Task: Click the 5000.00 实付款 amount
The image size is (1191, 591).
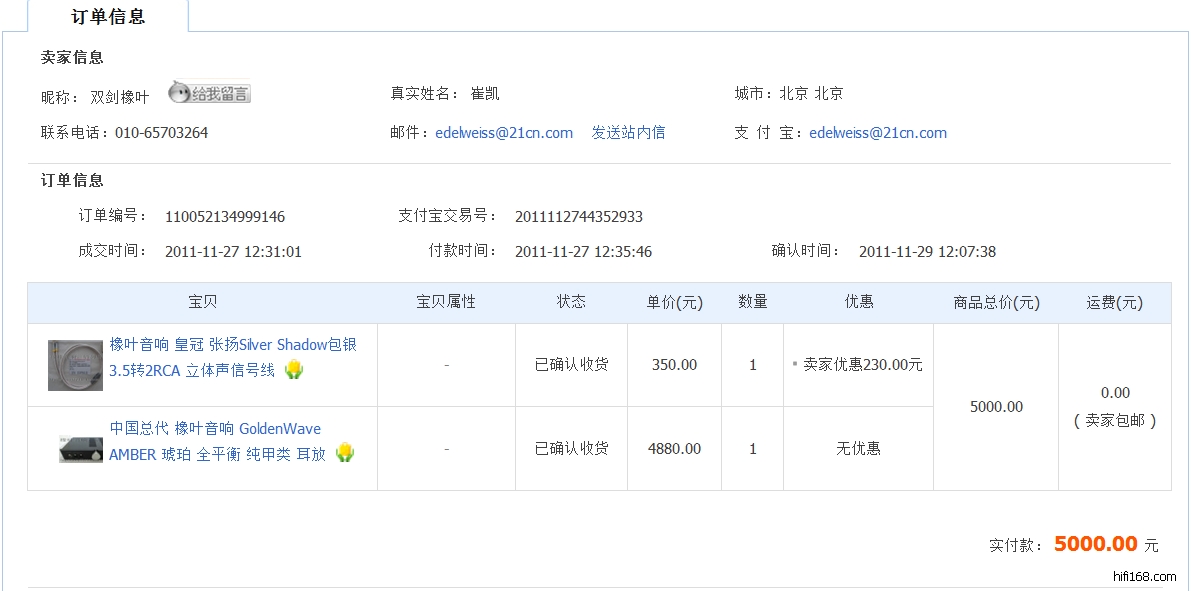Action: (x=1095, y=544)
